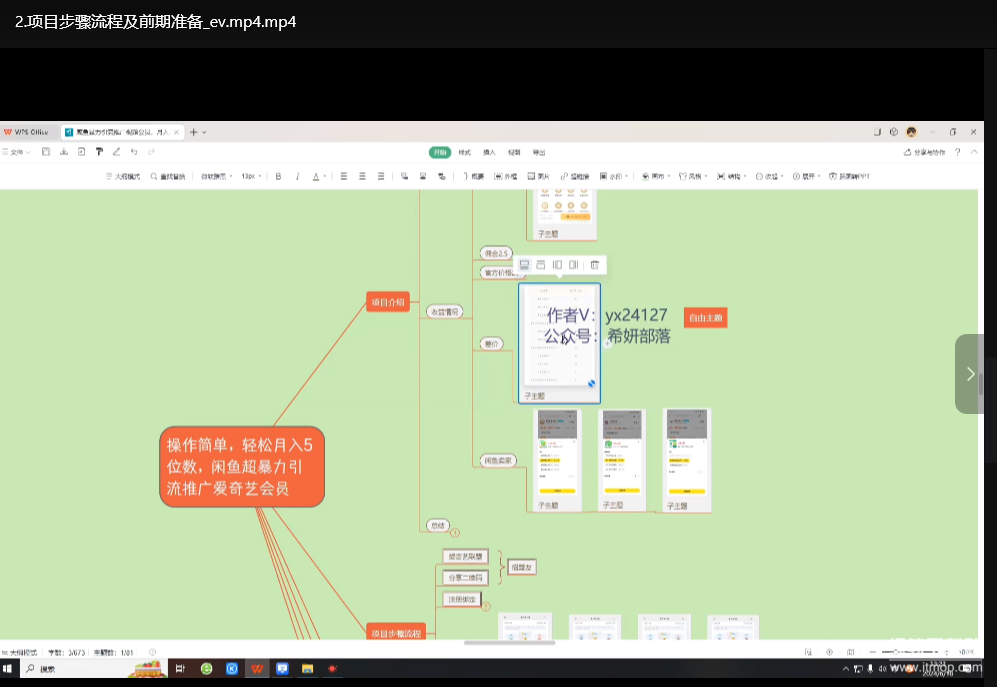Click the Format Painter icon

(x=98, y=152)
